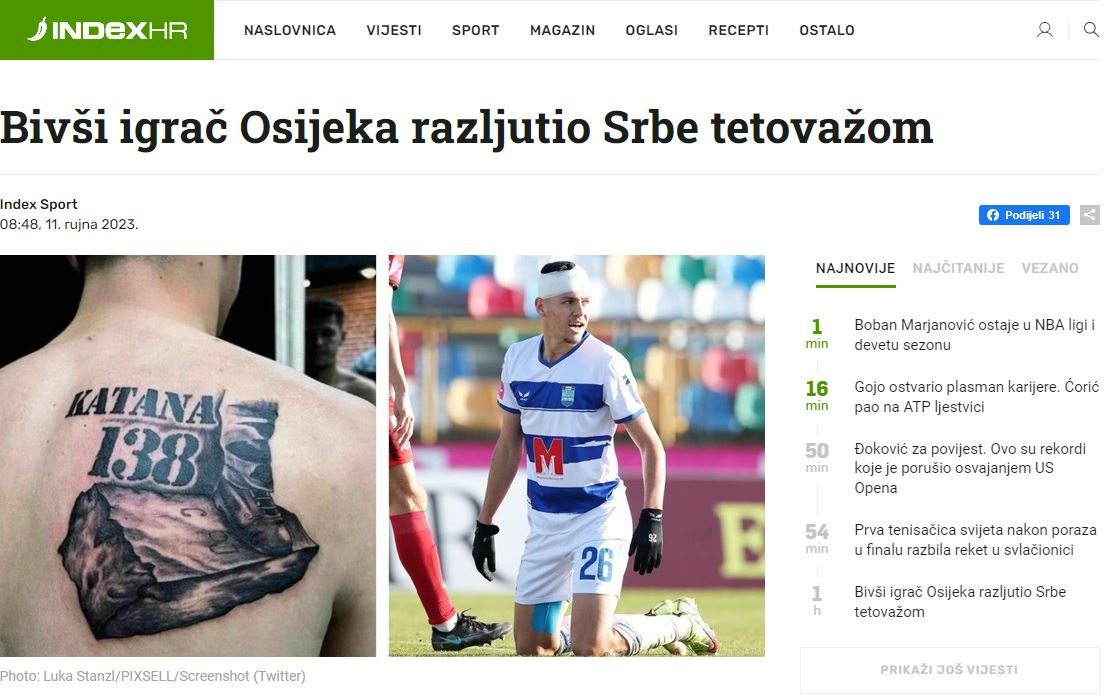Screen dimensions: 1106x696
Task: Select the NAJNOVIJE tab
Action: [855, 268]
